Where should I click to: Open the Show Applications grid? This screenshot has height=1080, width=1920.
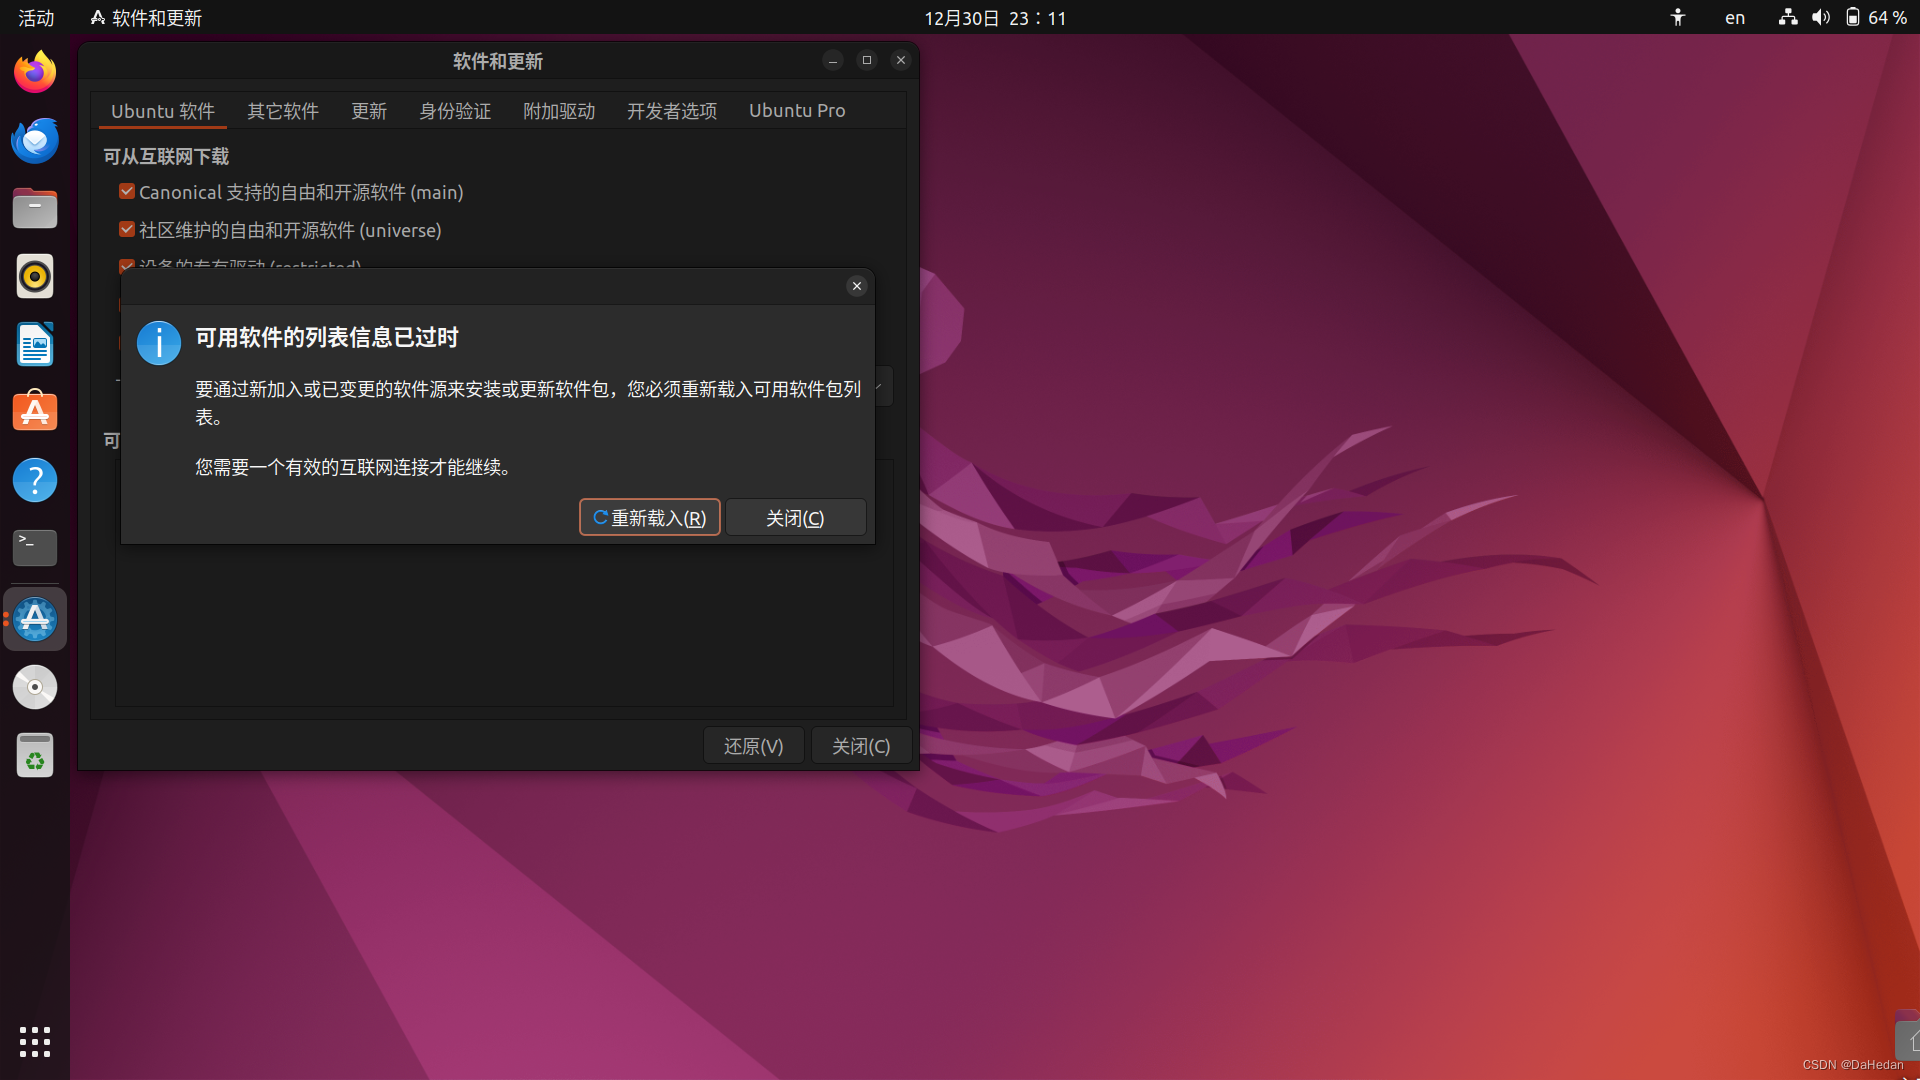[x=34, y=1042]
